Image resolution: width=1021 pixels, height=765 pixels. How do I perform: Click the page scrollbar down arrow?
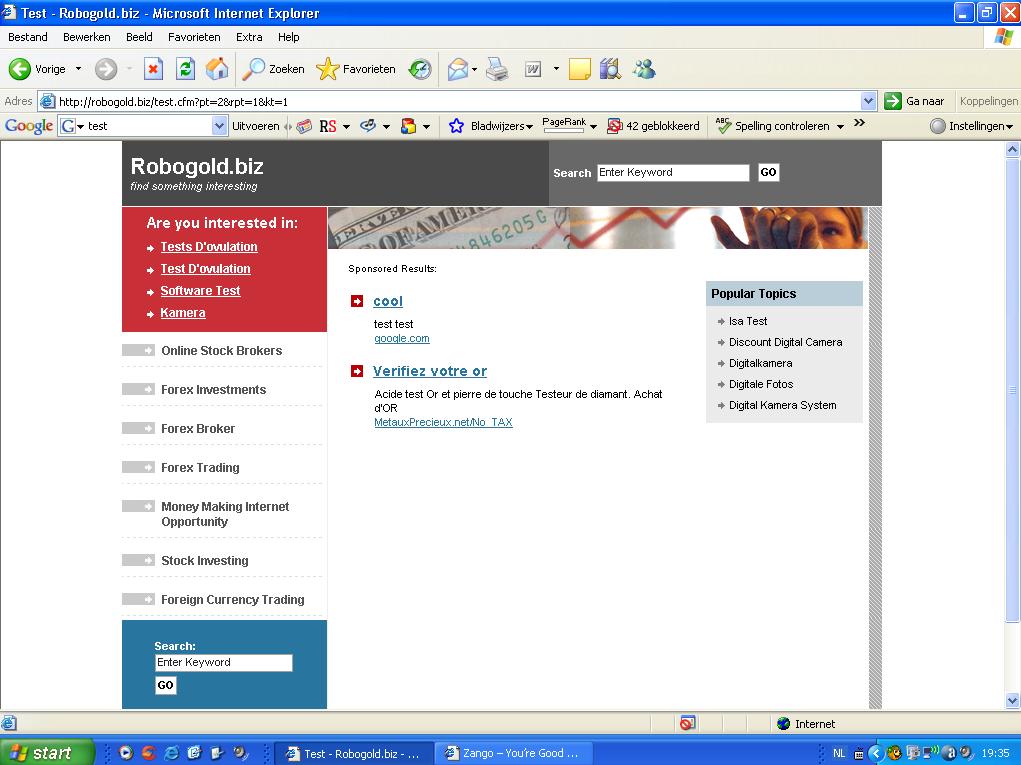click(x=1013, y=701)
